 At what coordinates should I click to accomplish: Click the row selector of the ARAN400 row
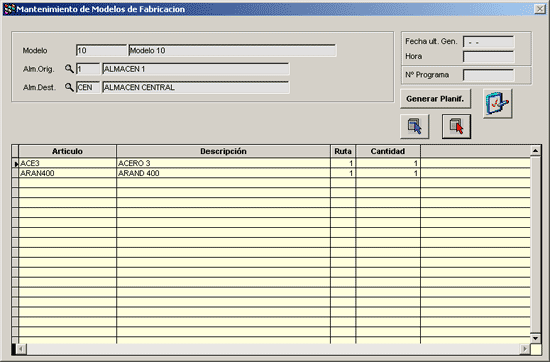pos(15,173)
